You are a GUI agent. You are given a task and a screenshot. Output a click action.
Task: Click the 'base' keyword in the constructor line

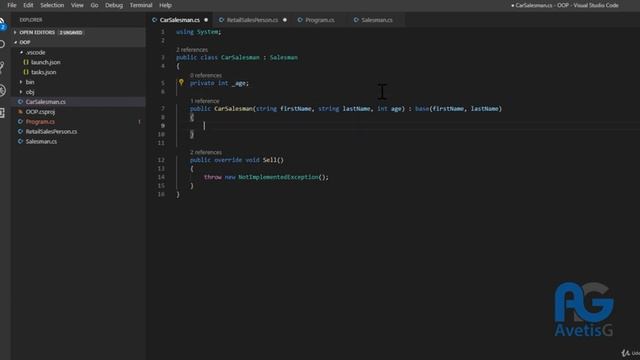(422, 109)
